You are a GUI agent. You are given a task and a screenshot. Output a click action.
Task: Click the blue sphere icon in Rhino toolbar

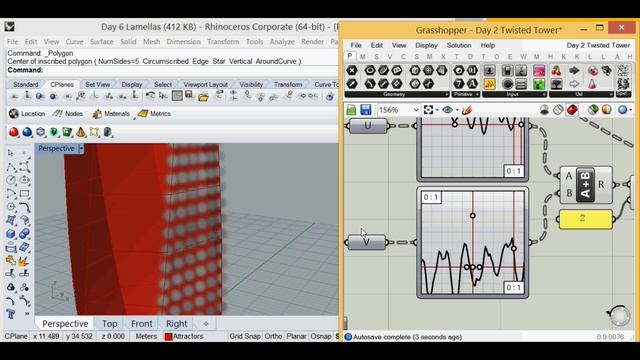point(27,132)
